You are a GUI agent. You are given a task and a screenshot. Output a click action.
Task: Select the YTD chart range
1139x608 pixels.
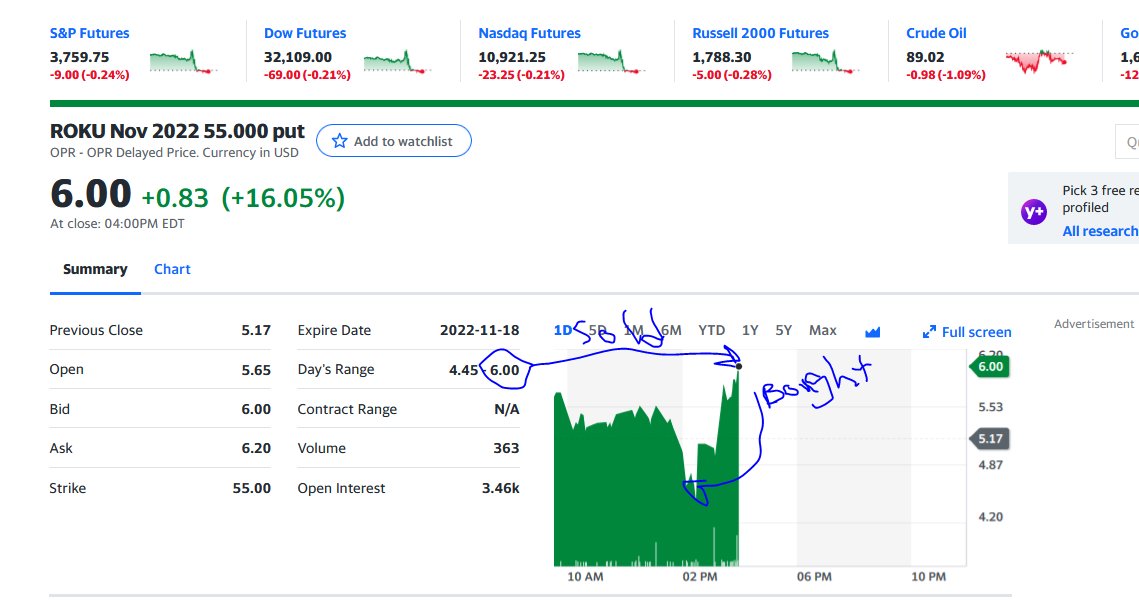point(712,331)
